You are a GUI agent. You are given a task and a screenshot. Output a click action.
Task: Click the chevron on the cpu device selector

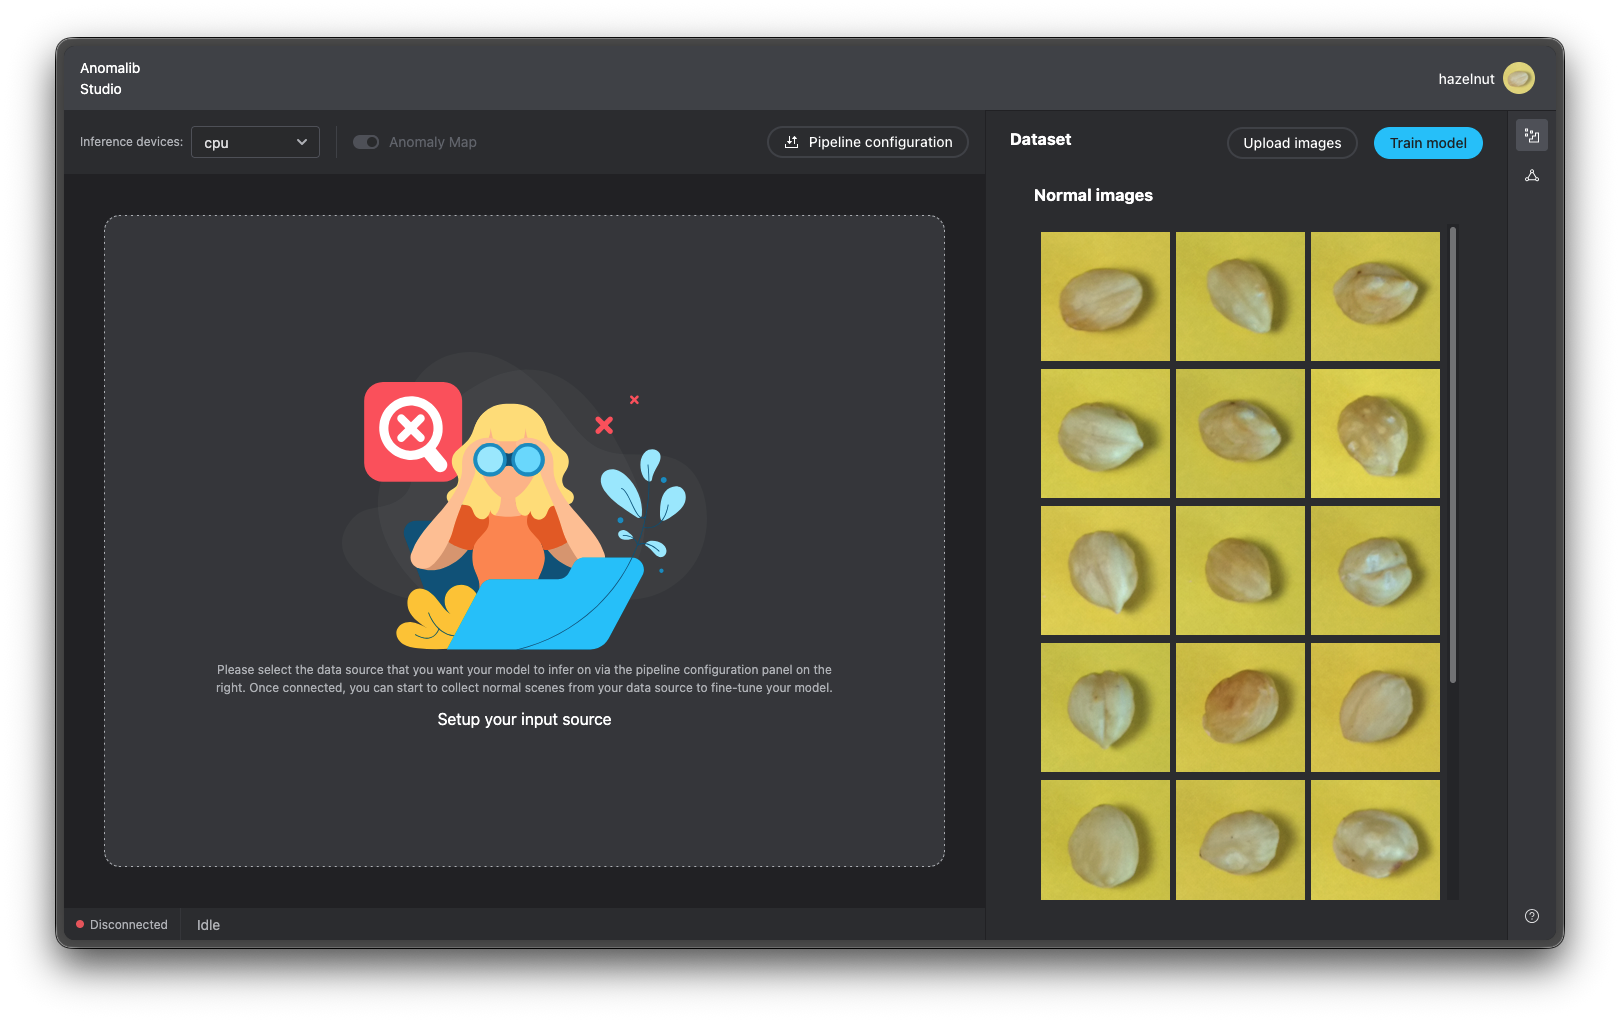click(302, 142)
